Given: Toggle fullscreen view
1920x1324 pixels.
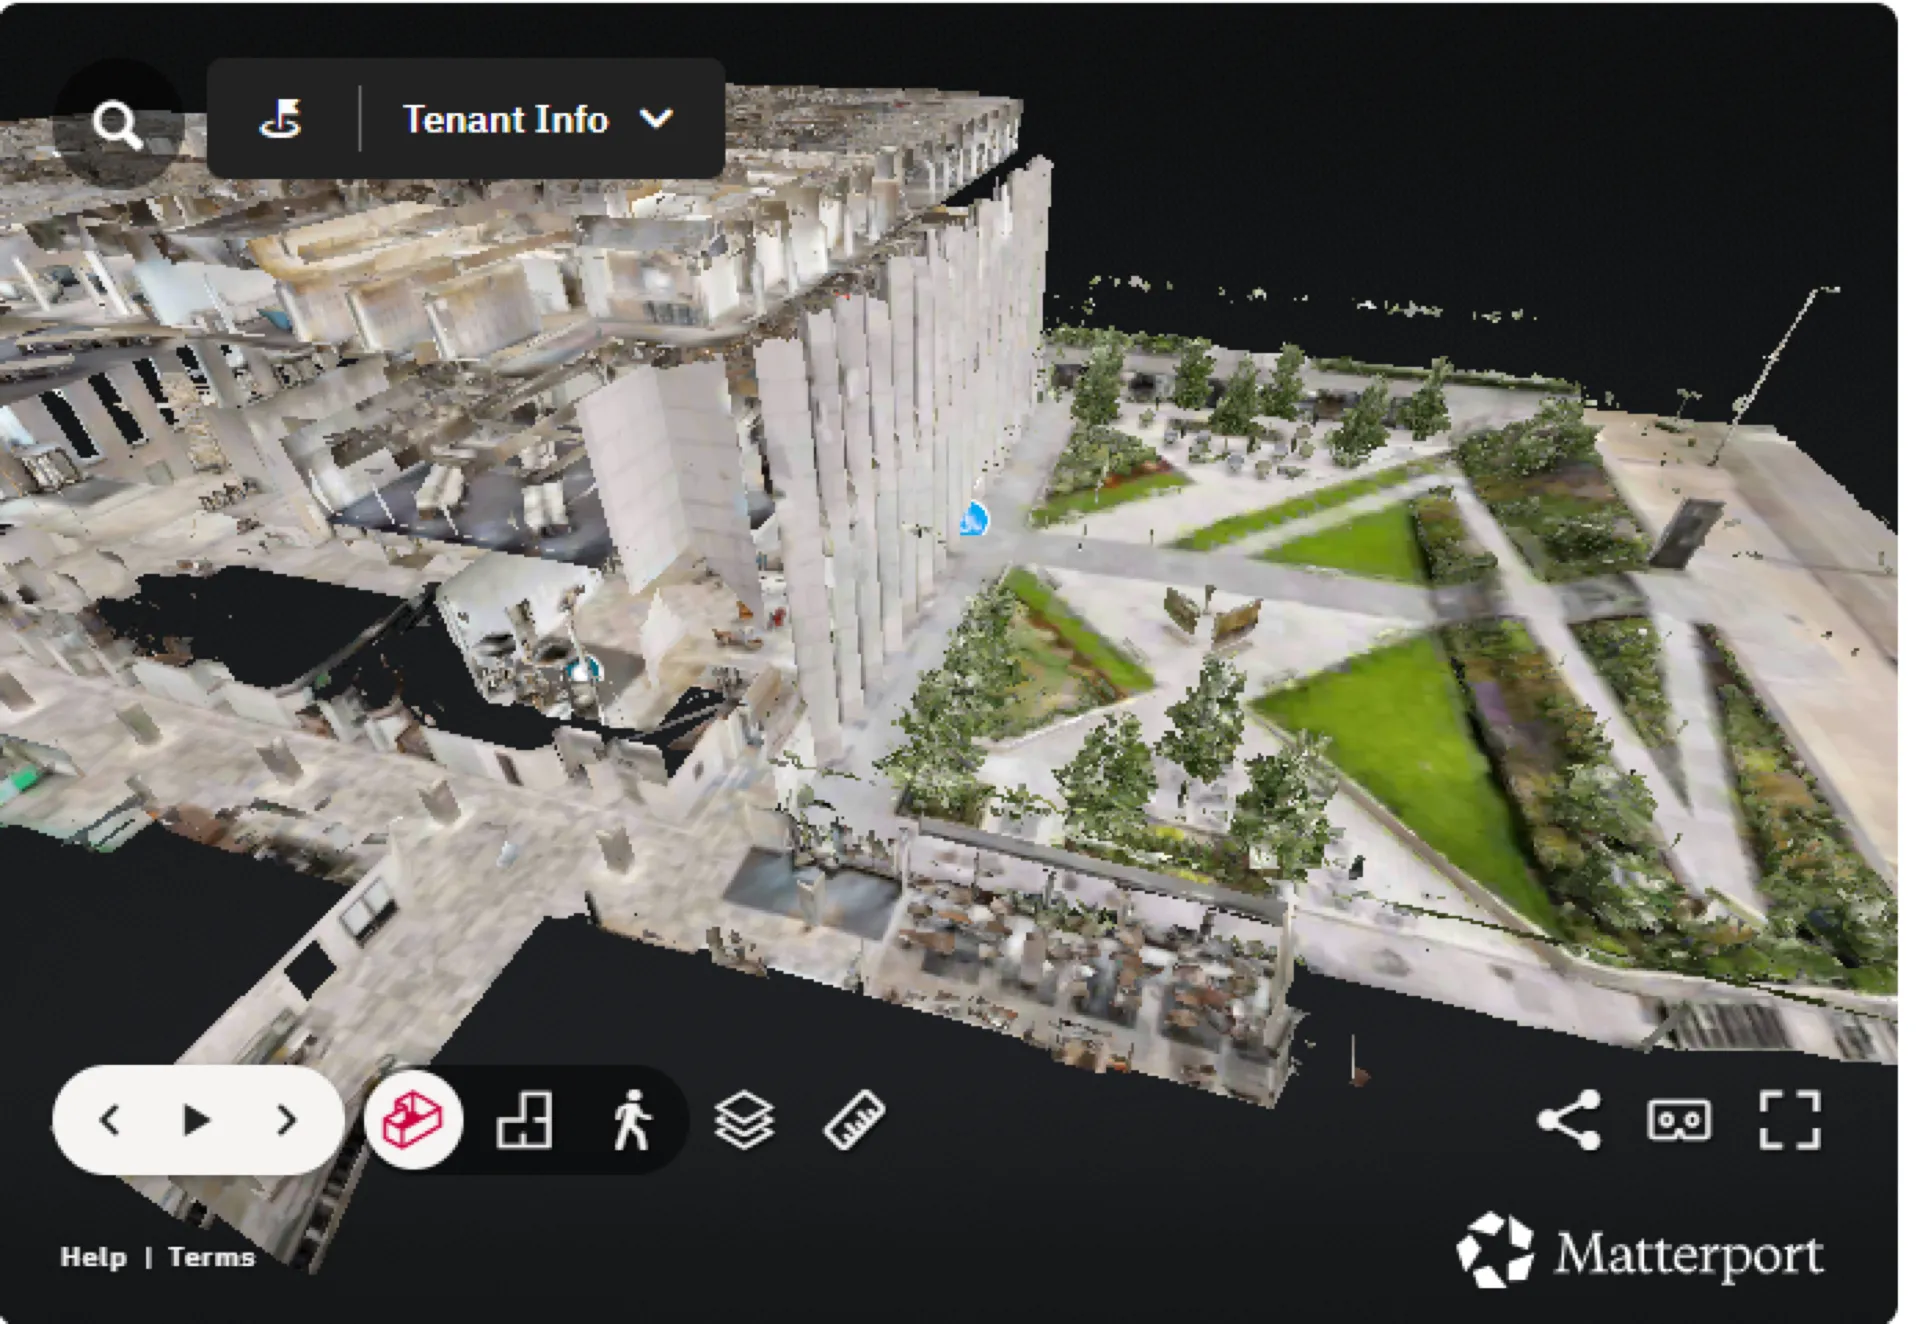Looking at the screenshot, I should pyautogui.click(x=1789, y=1119).
